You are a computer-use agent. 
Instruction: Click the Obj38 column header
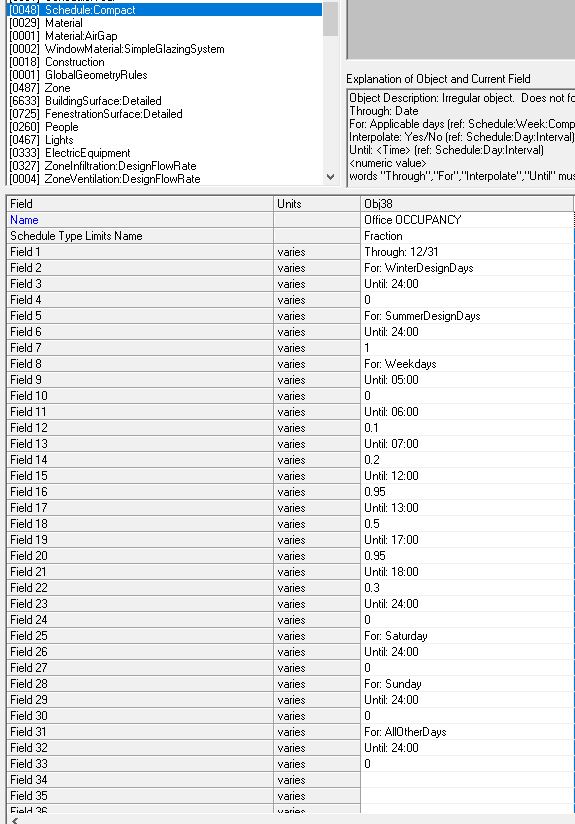[467, 204]
